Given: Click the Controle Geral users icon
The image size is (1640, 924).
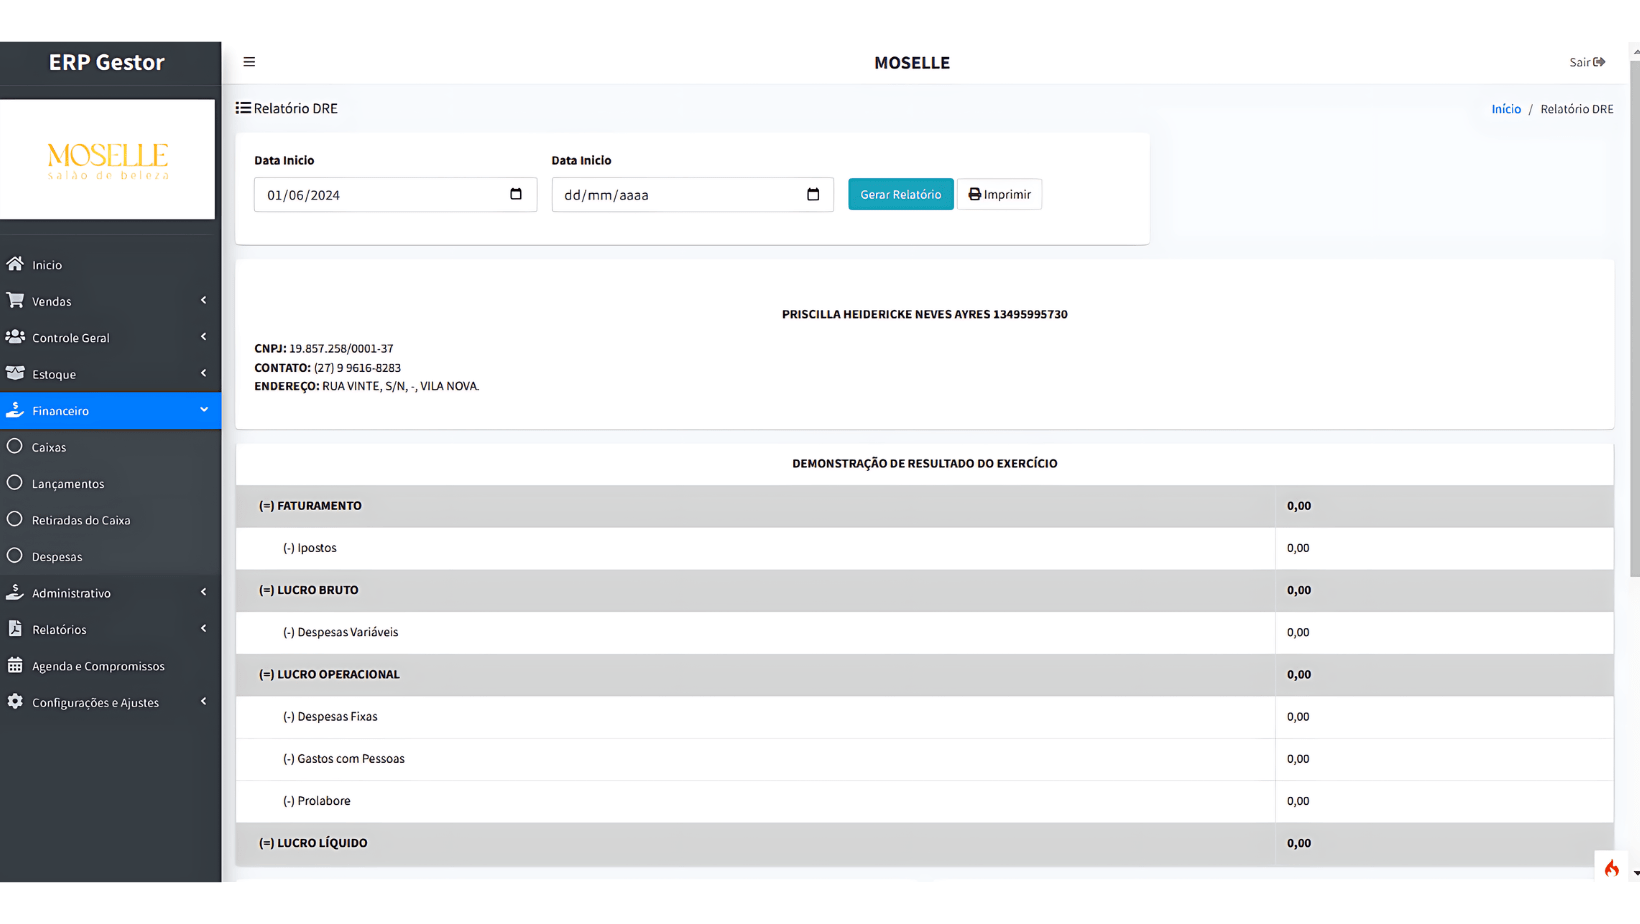Looking at the screenshot, I should [x=15, y=337].
